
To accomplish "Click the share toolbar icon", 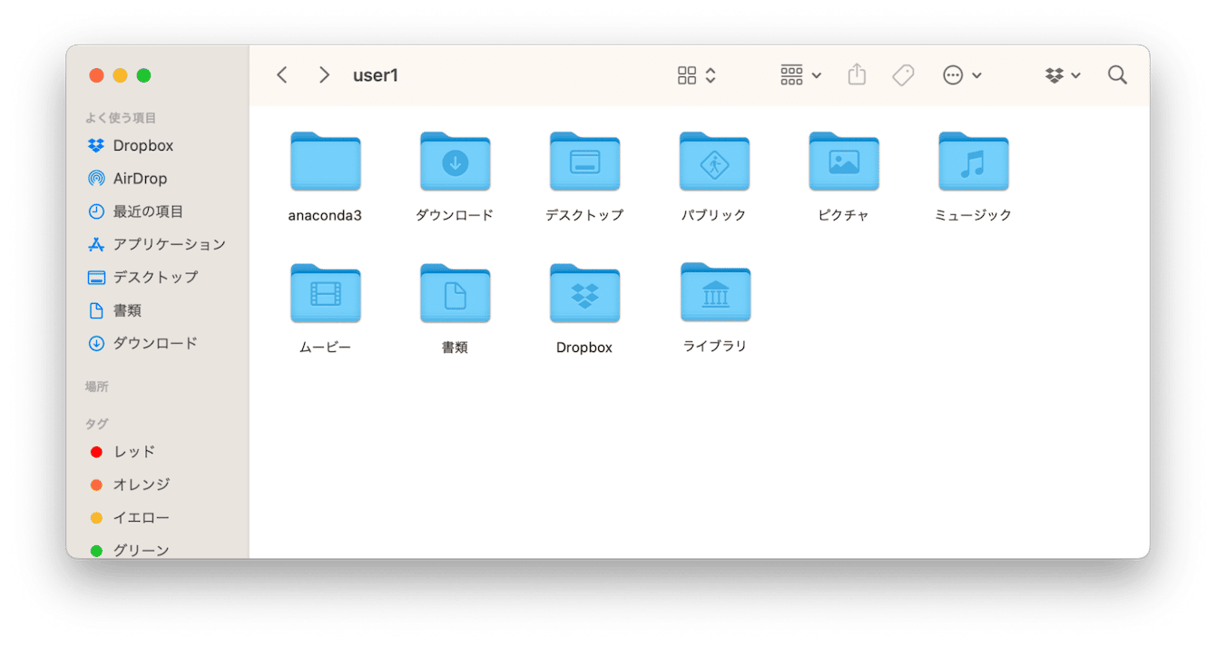I will 857,76.
